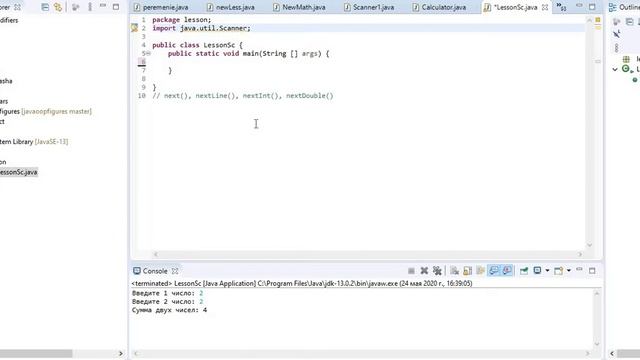Click JRE System Library node in Package Explorer
The height and width of the screenshot is (360, 640).
click(34, 142)
